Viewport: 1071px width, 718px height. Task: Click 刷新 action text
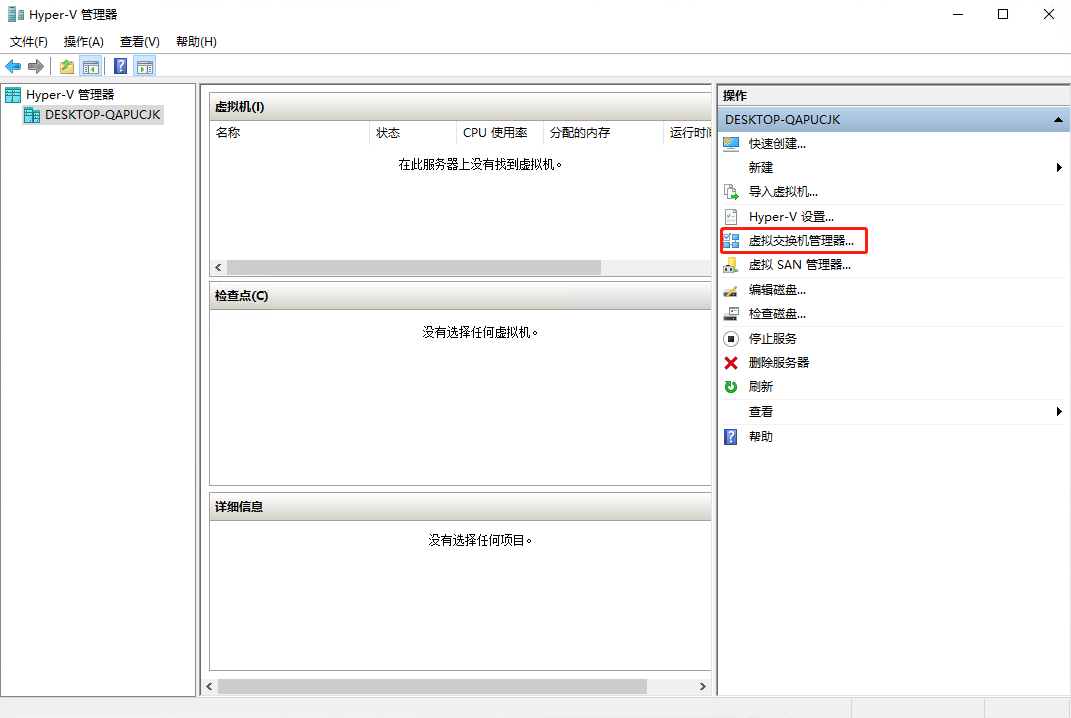(x=761, y=387)
